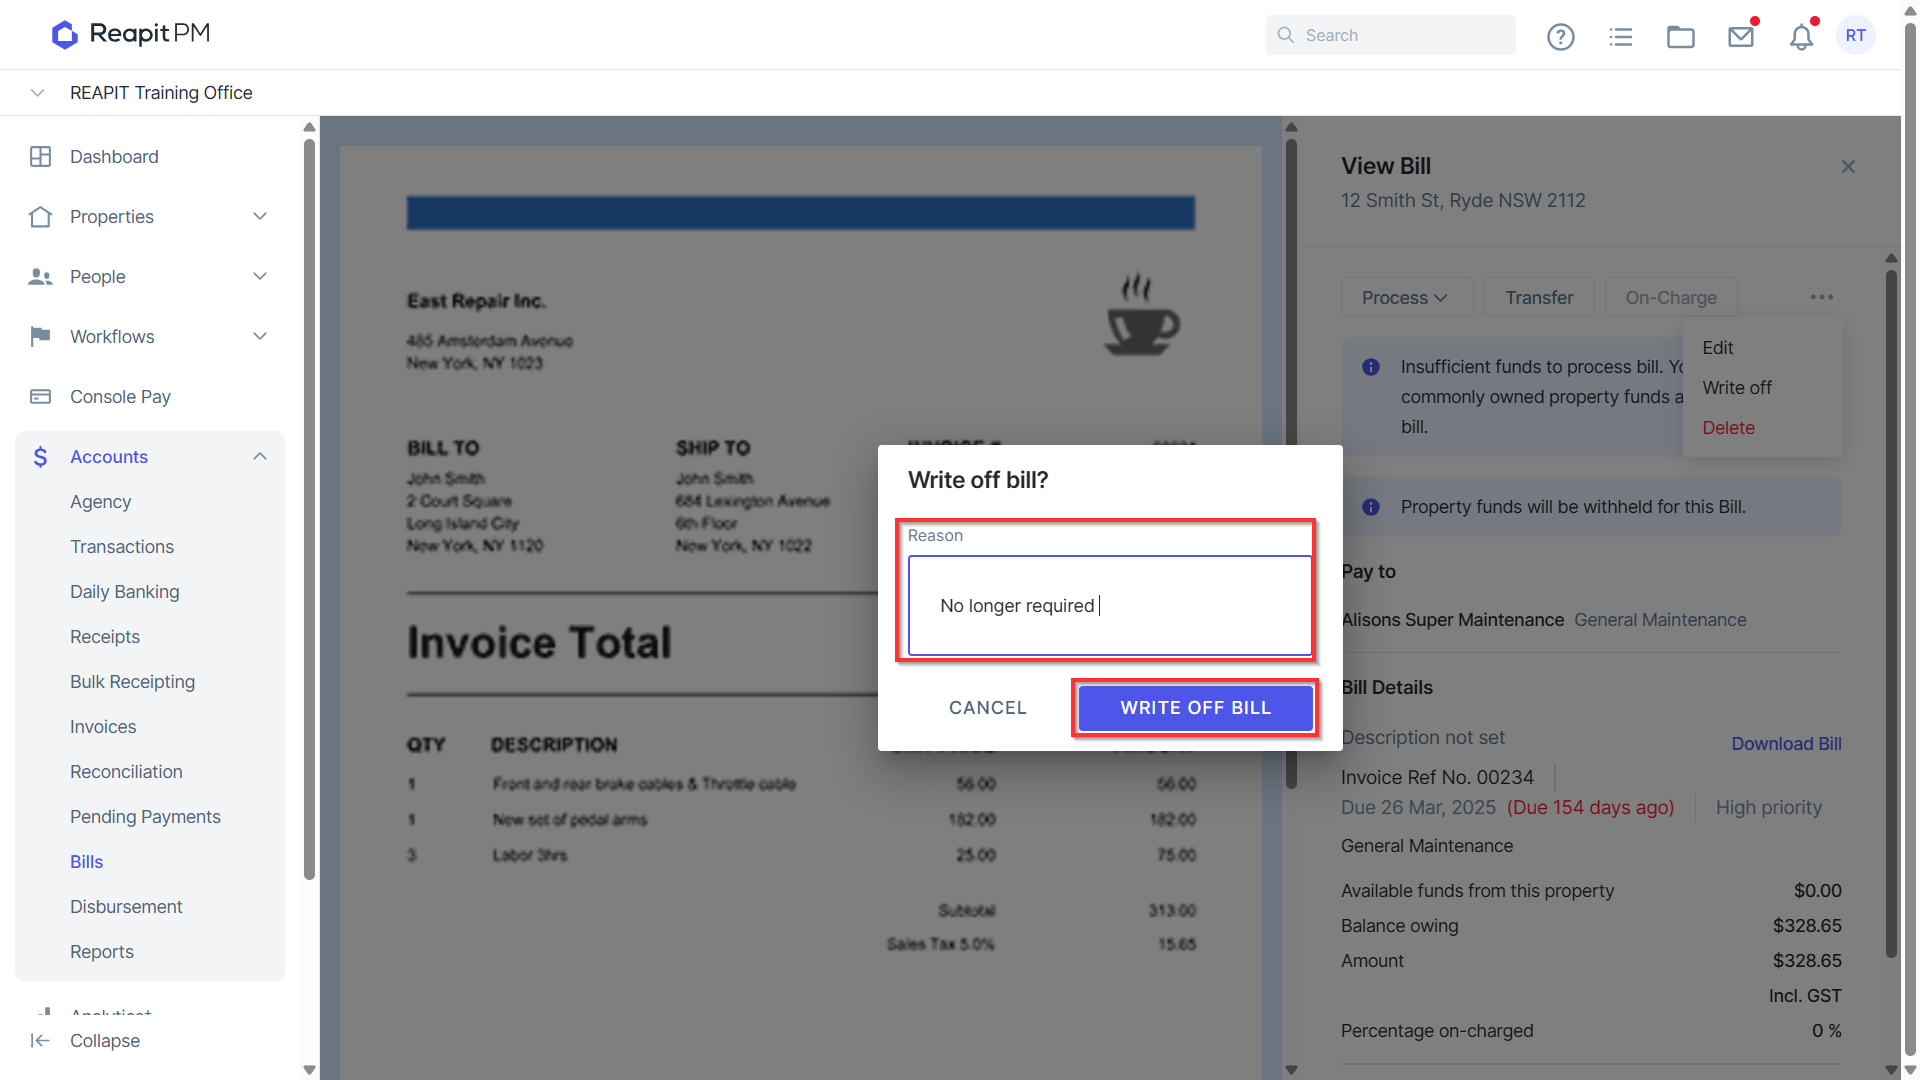This screenshot has height=1080, width=1920.
Task: Open Daily Banking in sidebar
Action: coord(125,592)
